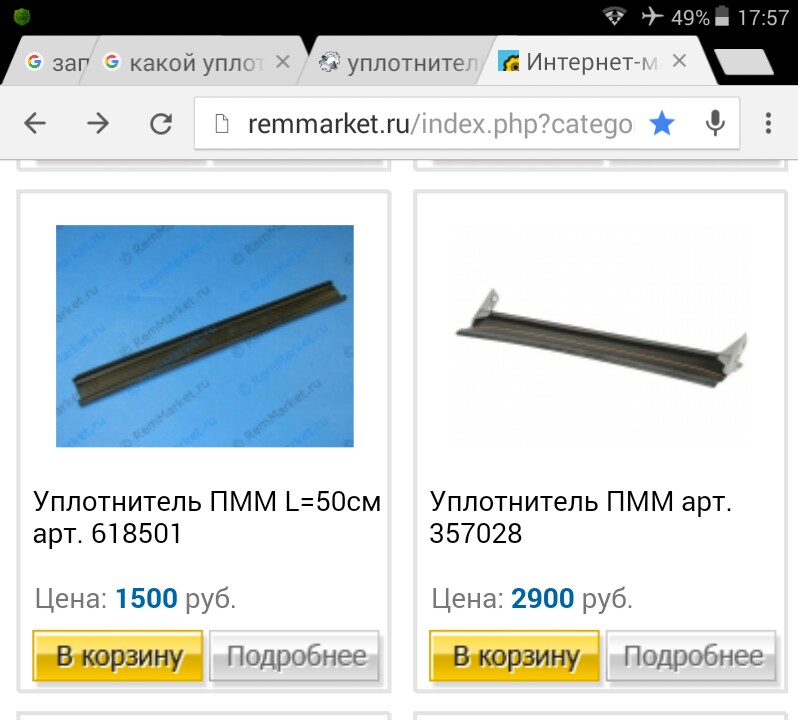Close the 'какой уплот' tab
798x720 pixels.
click(x=283, y=62)
